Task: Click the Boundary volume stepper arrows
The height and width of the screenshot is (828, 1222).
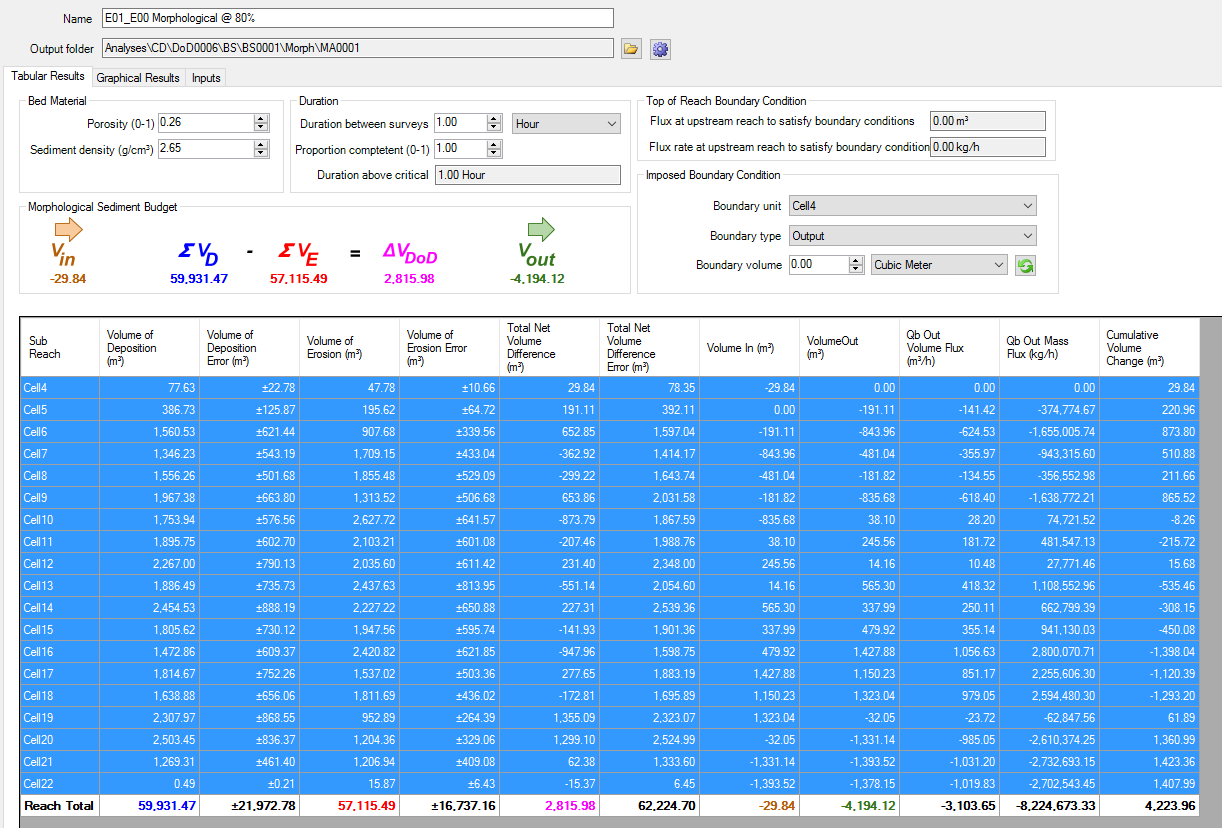Action: click(855, 265)
